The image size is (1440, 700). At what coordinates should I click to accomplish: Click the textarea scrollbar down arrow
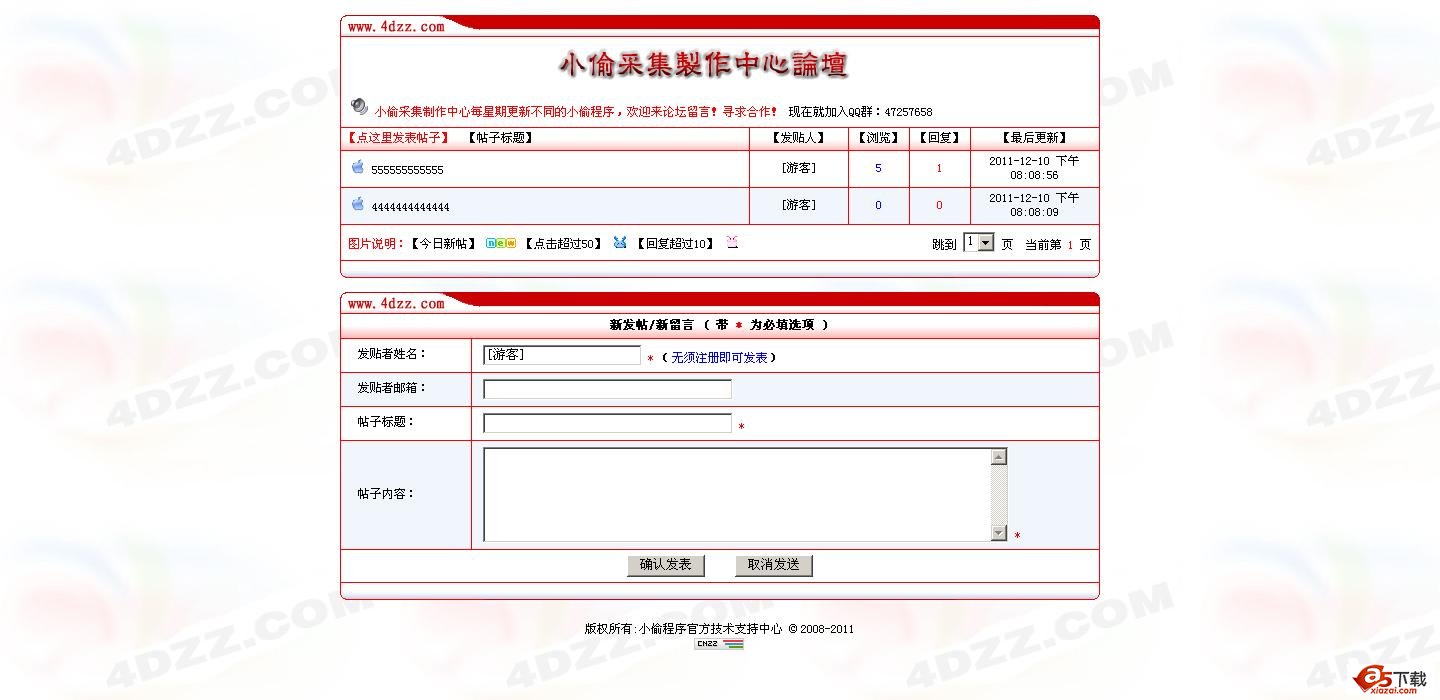coord(999,533)
